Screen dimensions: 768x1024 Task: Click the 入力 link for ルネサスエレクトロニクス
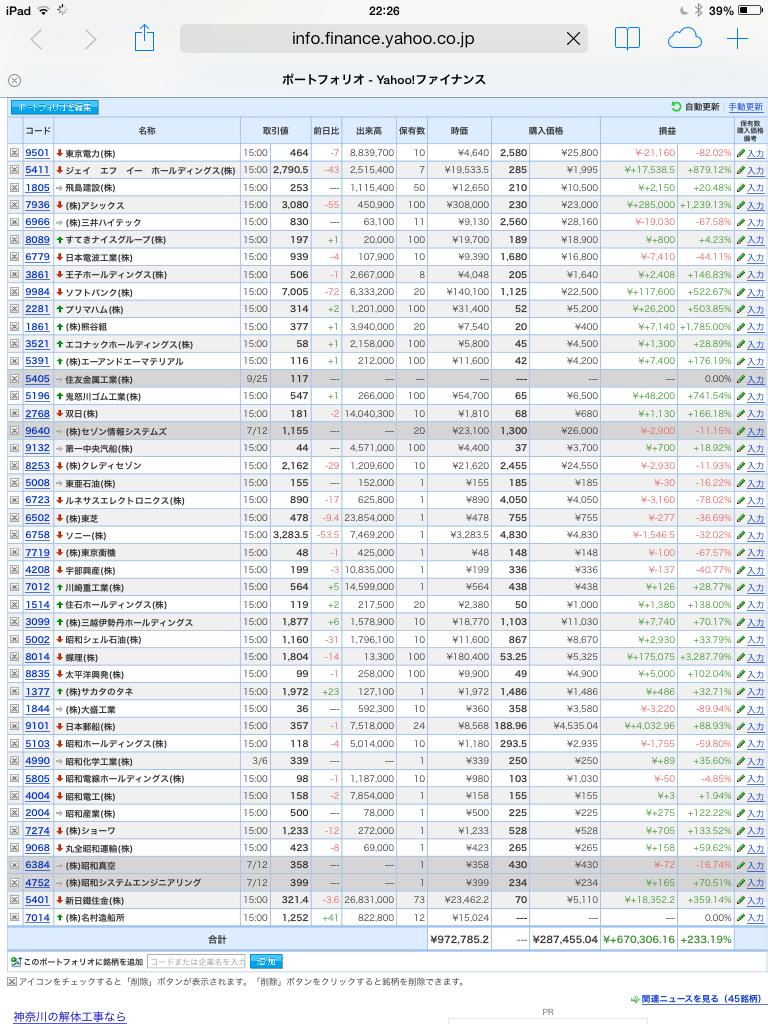[x=756, y=501]
